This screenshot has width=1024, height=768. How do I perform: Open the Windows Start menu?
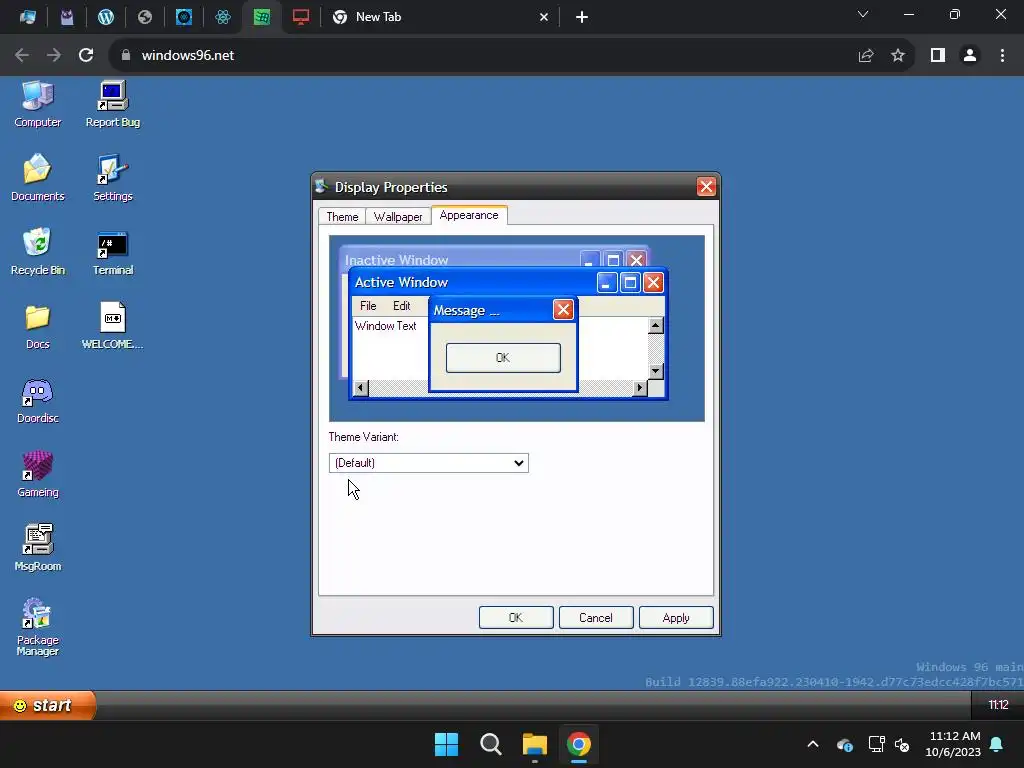point(447,744)
